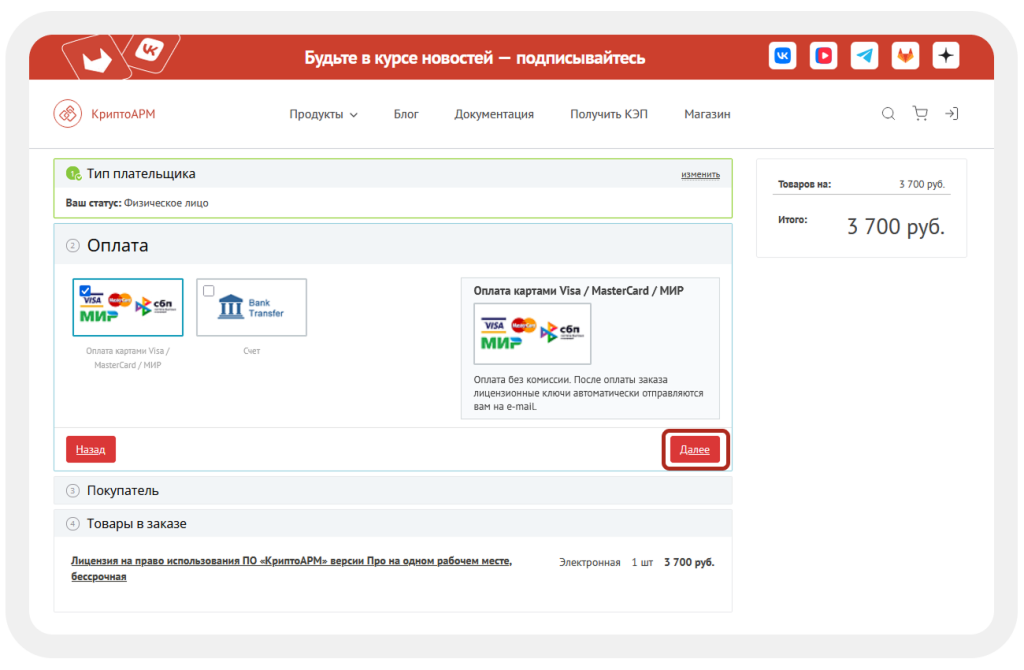The image size is (1024, 670).
Task: Expand the Продукты dropdown menu
Action: point(323,114)
